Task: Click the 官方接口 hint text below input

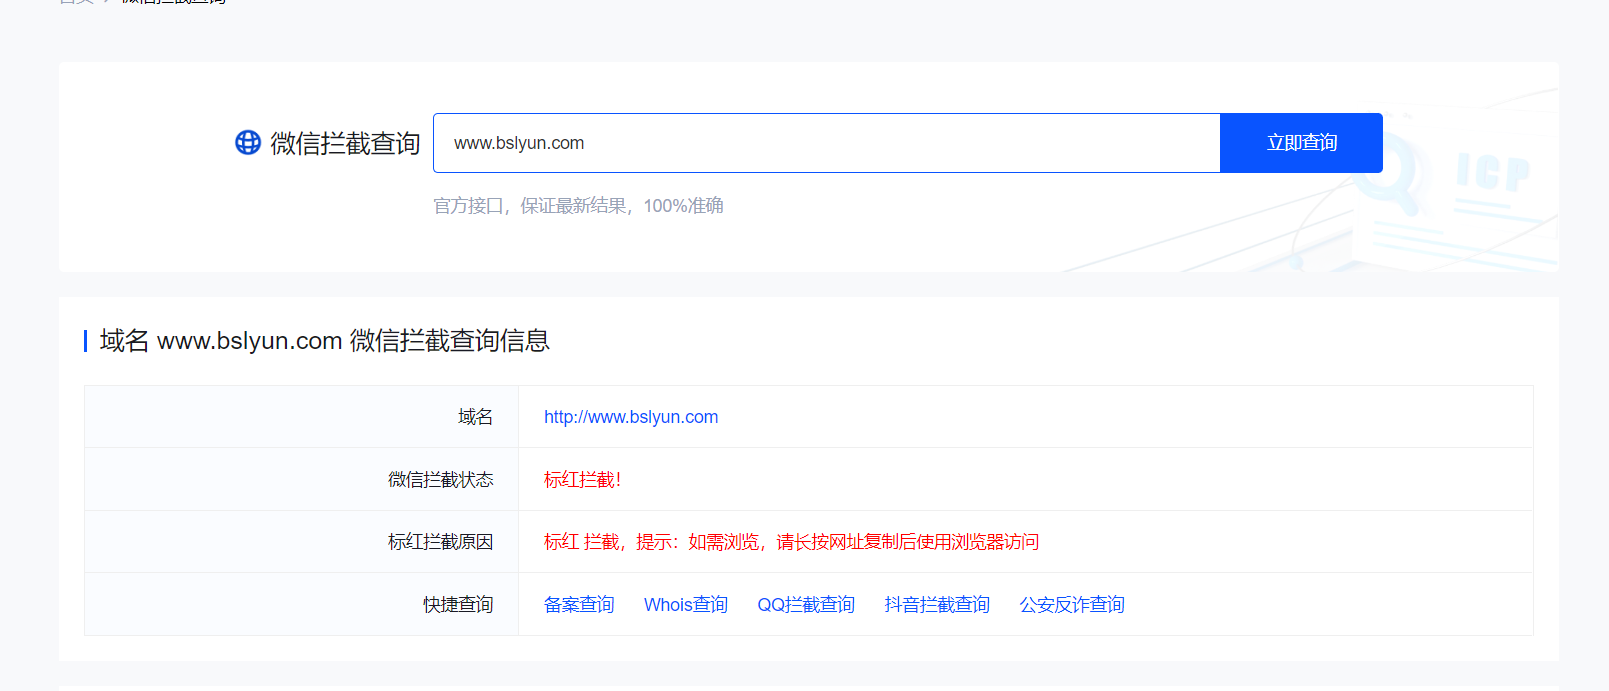Action: pos(578,206)
